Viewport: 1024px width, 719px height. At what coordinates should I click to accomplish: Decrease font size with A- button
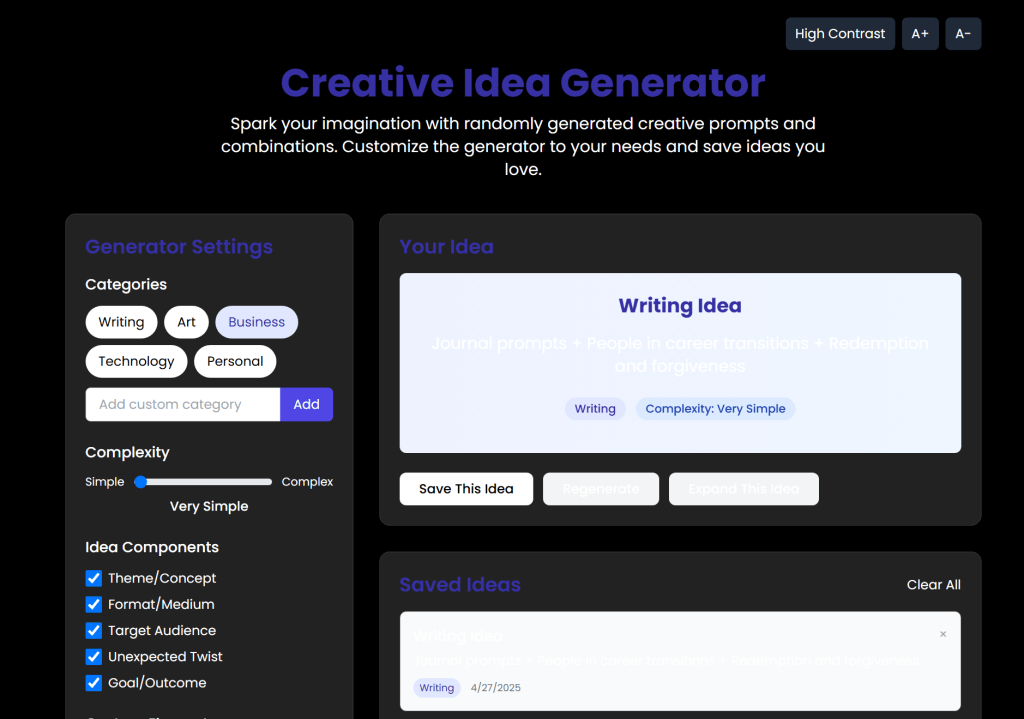pyautogui.click(x=963, y=34)
